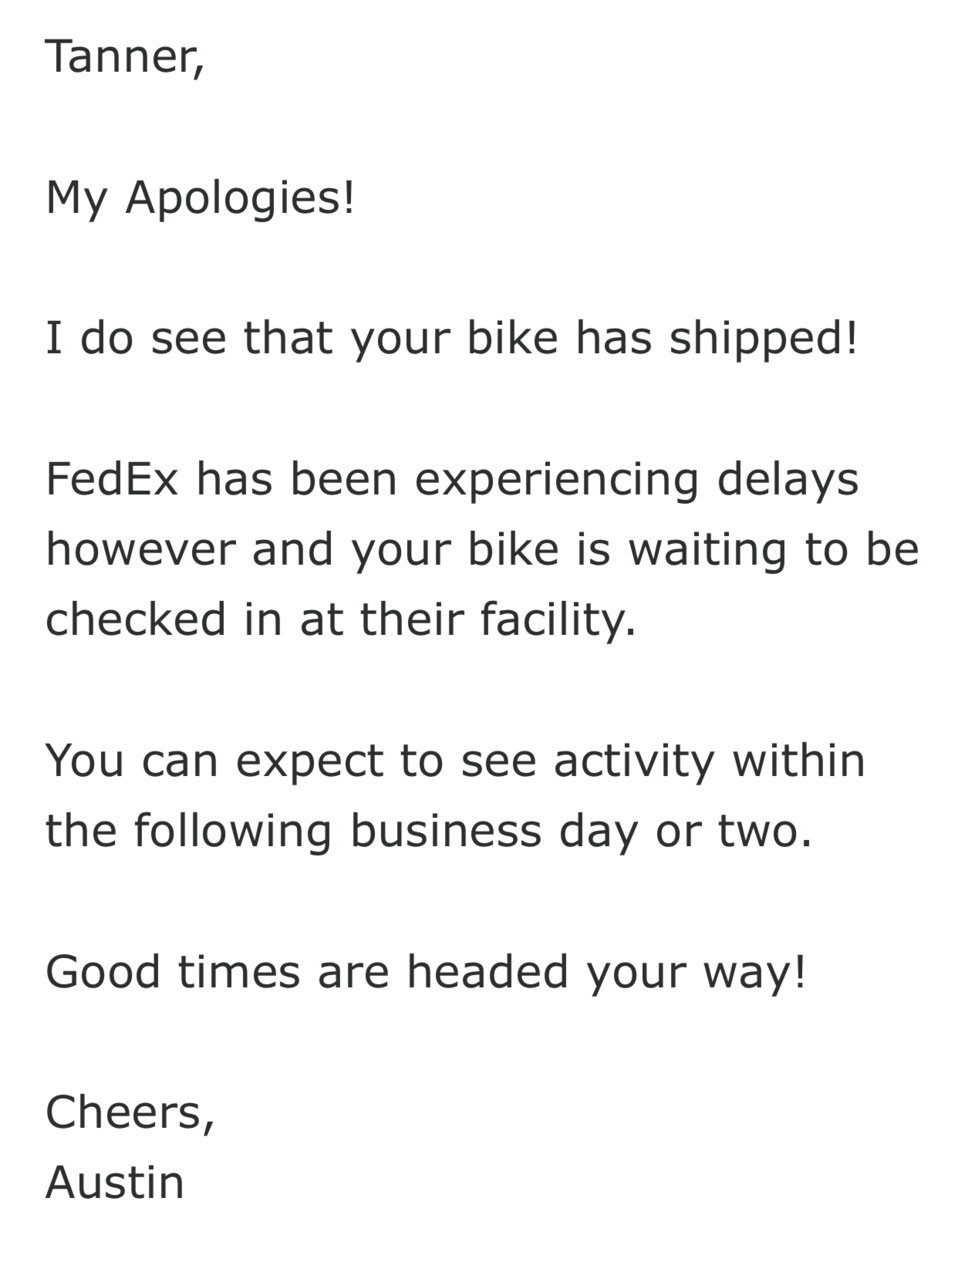The height and width of the screenshot is (1279, 958).
Task: Click the word "facility."
Action: click(558, 622)
